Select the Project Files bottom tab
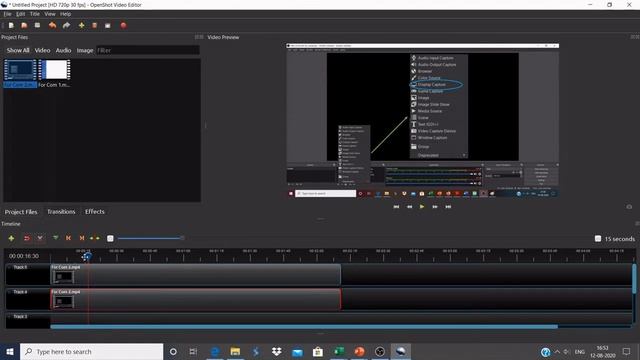Screen dimensions: 640x360 (x=21, y=212)
